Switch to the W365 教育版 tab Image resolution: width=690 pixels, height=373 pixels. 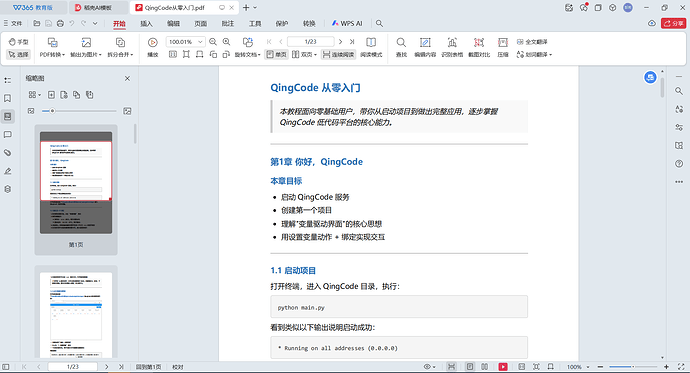(x=33, y=7)
